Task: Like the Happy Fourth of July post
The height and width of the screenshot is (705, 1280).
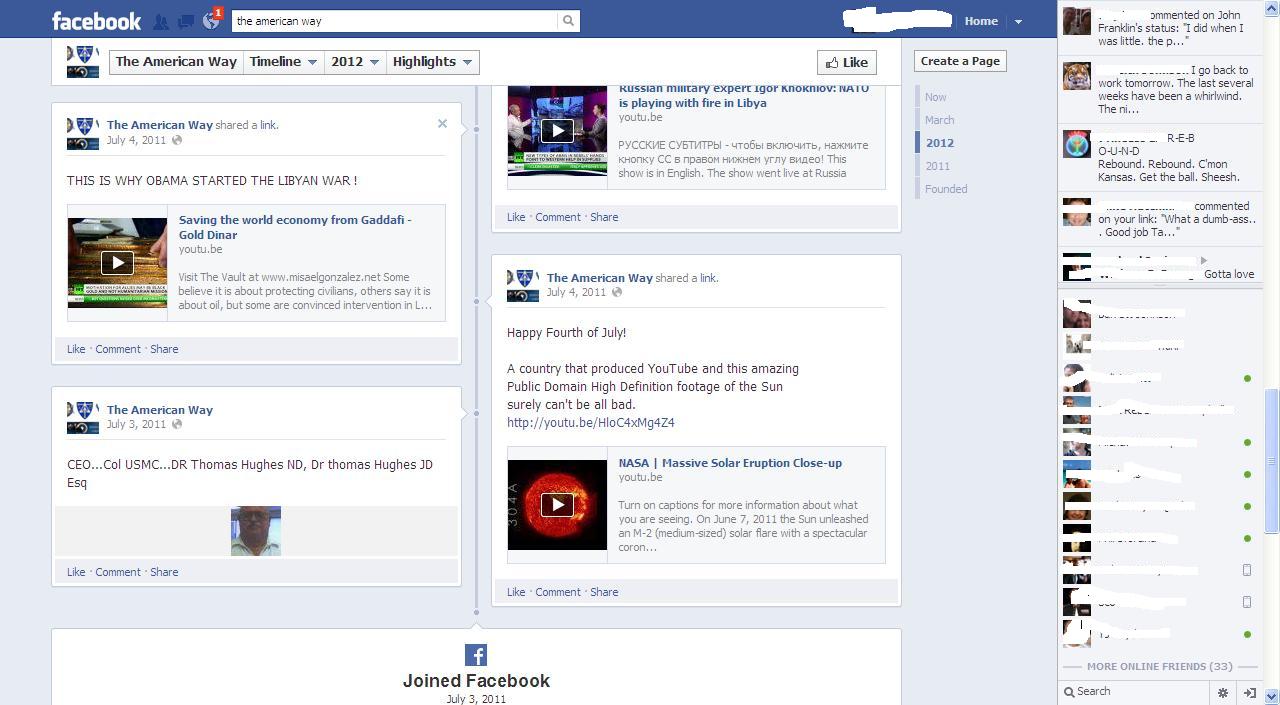Action: click(516, 592)
